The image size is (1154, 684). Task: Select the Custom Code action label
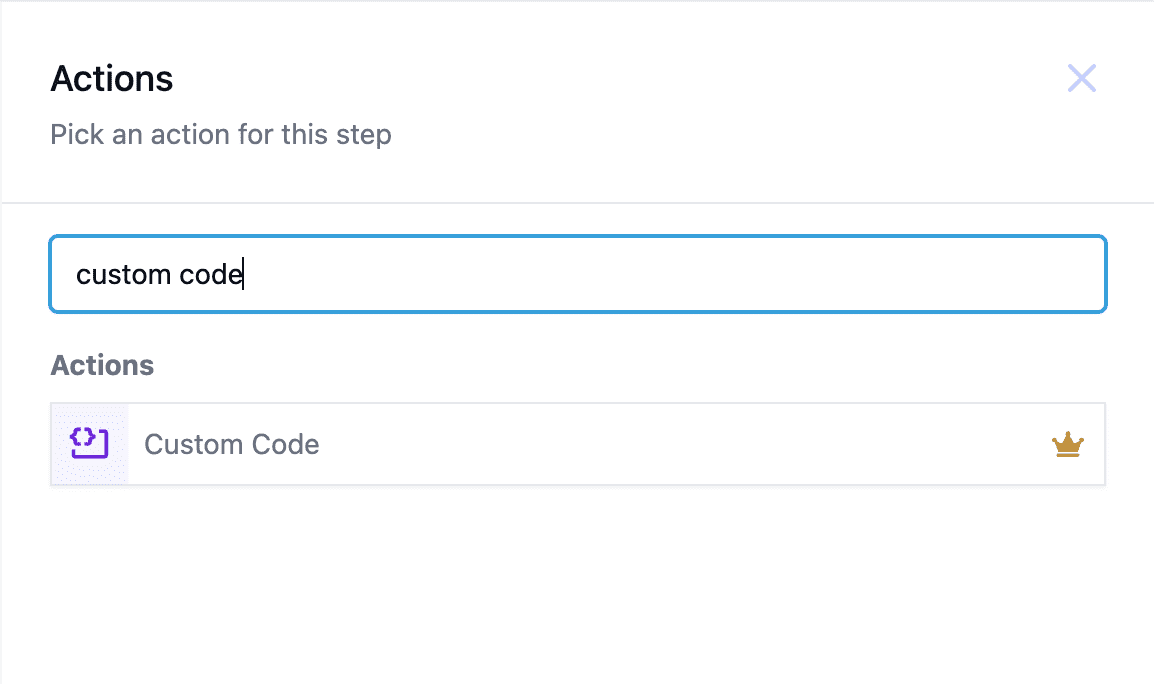click(x=231, y=444)
